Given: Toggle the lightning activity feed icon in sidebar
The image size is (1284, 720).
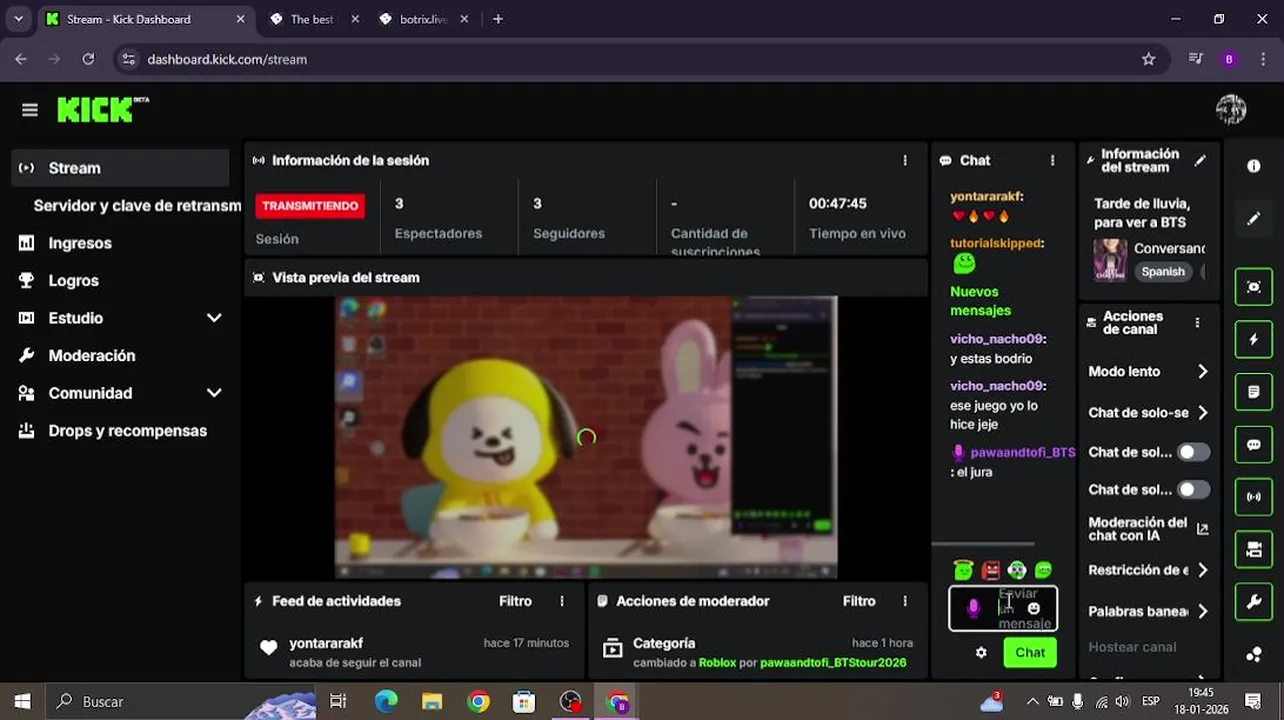Looking at the screenshot, I should pos(1254,339).
